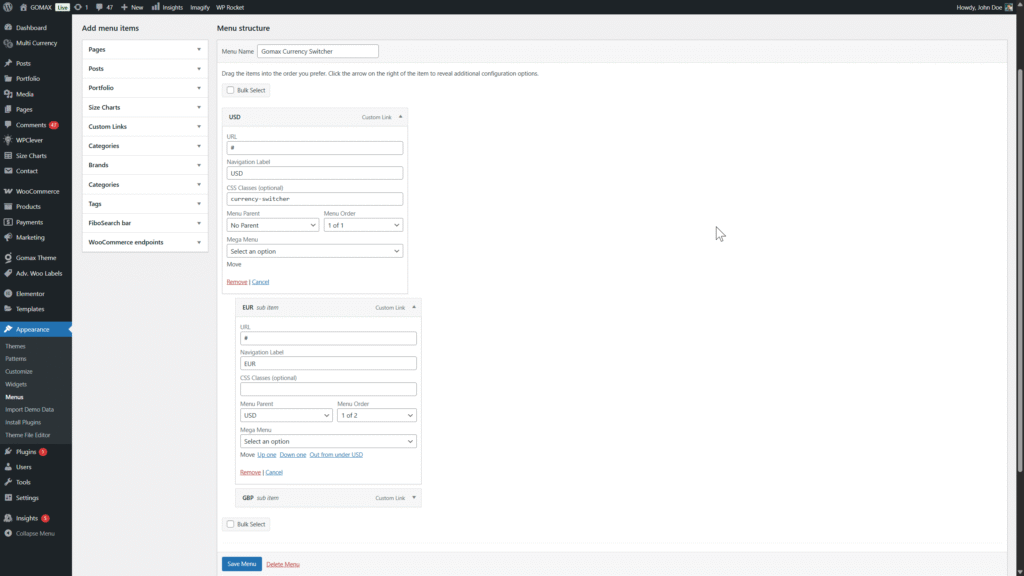Open the USD item Menu Order dropdown

tap(363, 225)
